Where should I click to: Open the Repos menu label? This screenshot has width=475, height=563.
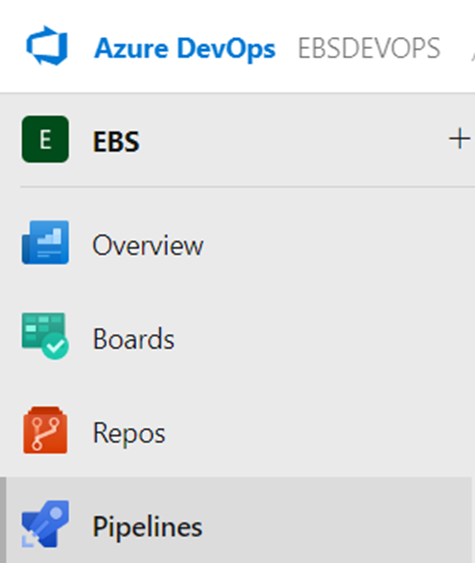click(129, 434)
